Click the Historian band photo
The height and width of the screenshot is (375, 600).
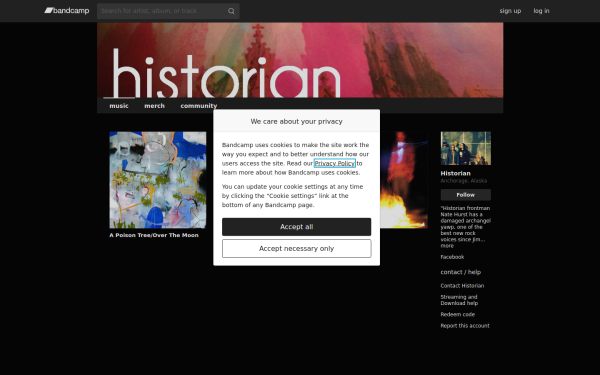click(466, 148)
